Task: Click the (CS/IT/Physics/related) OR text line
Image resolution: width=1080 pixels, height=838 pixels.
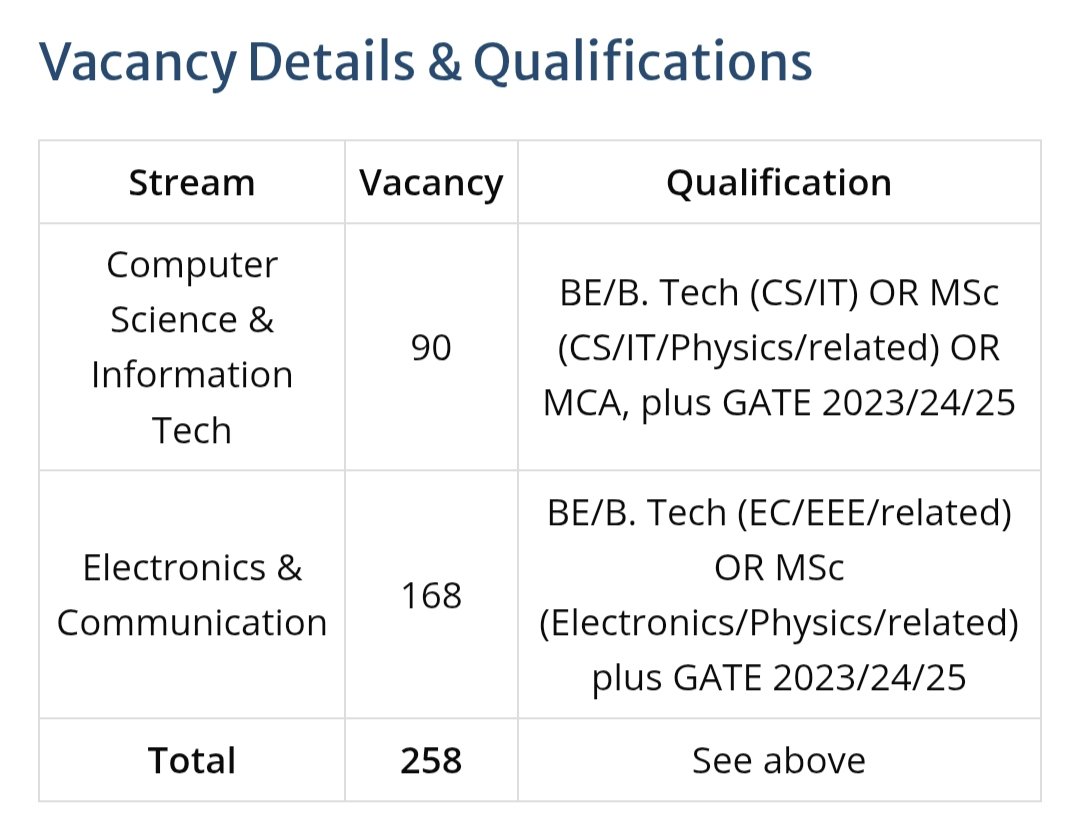Action: click(x=779, y=348)
